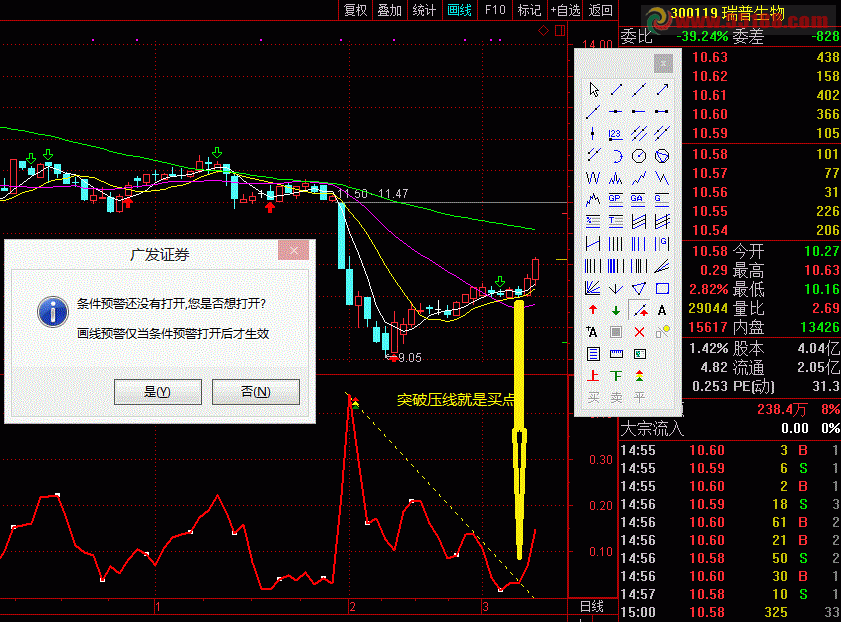
Task: Open the 叠加 overlay menu item
Action: [x=389, y=10]
